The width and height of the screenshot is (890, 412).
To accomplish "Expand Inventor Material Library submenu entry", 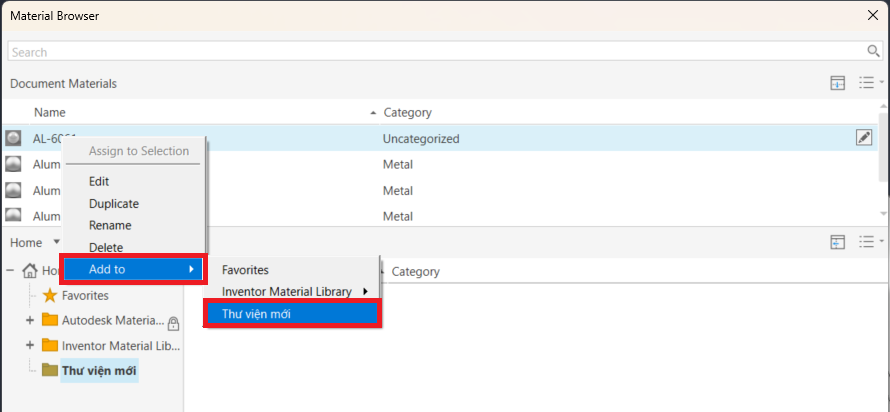I will point(294,292).
